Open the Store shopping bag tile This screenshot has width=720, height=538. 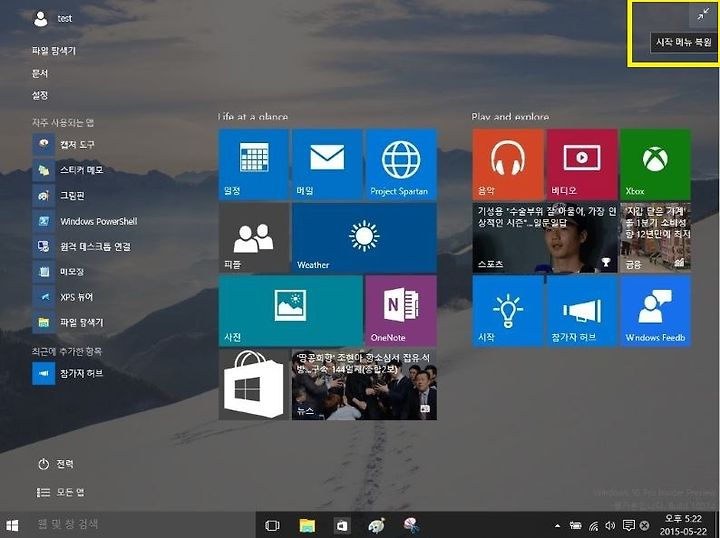[253, 384]
